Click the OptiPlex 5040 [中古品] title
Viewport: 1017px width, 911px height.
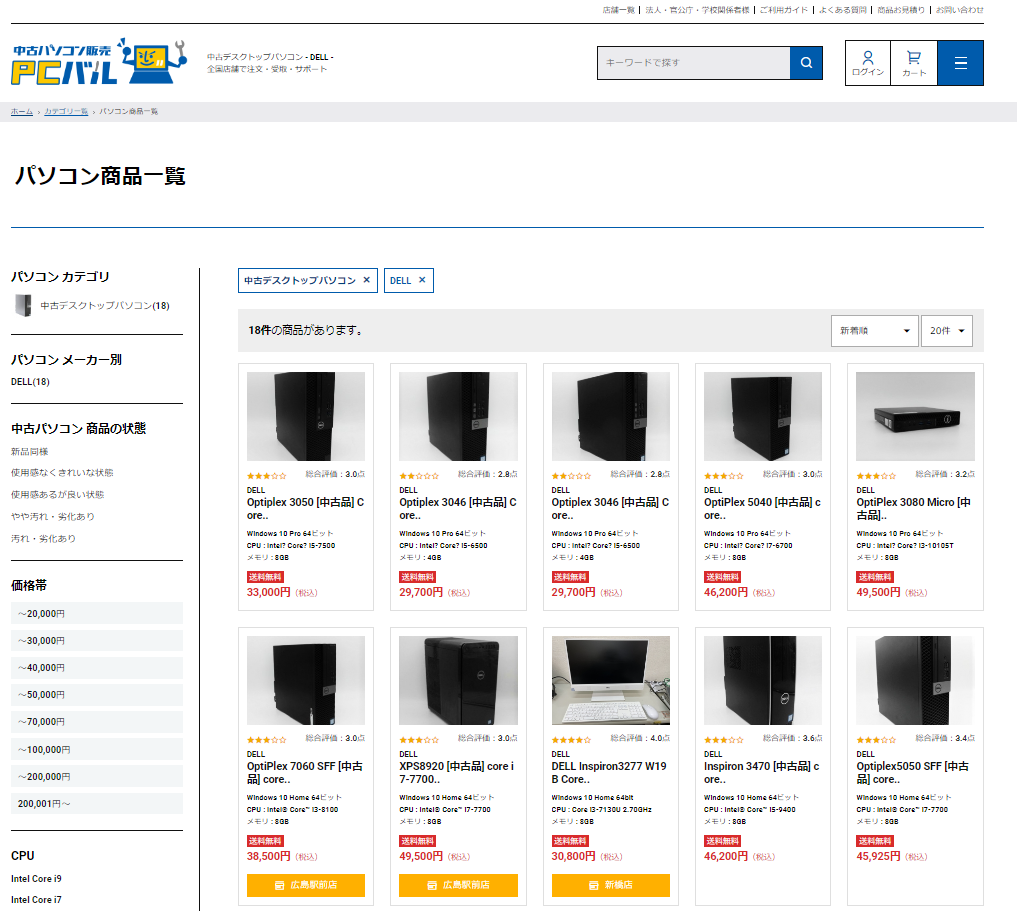(763, 509)
